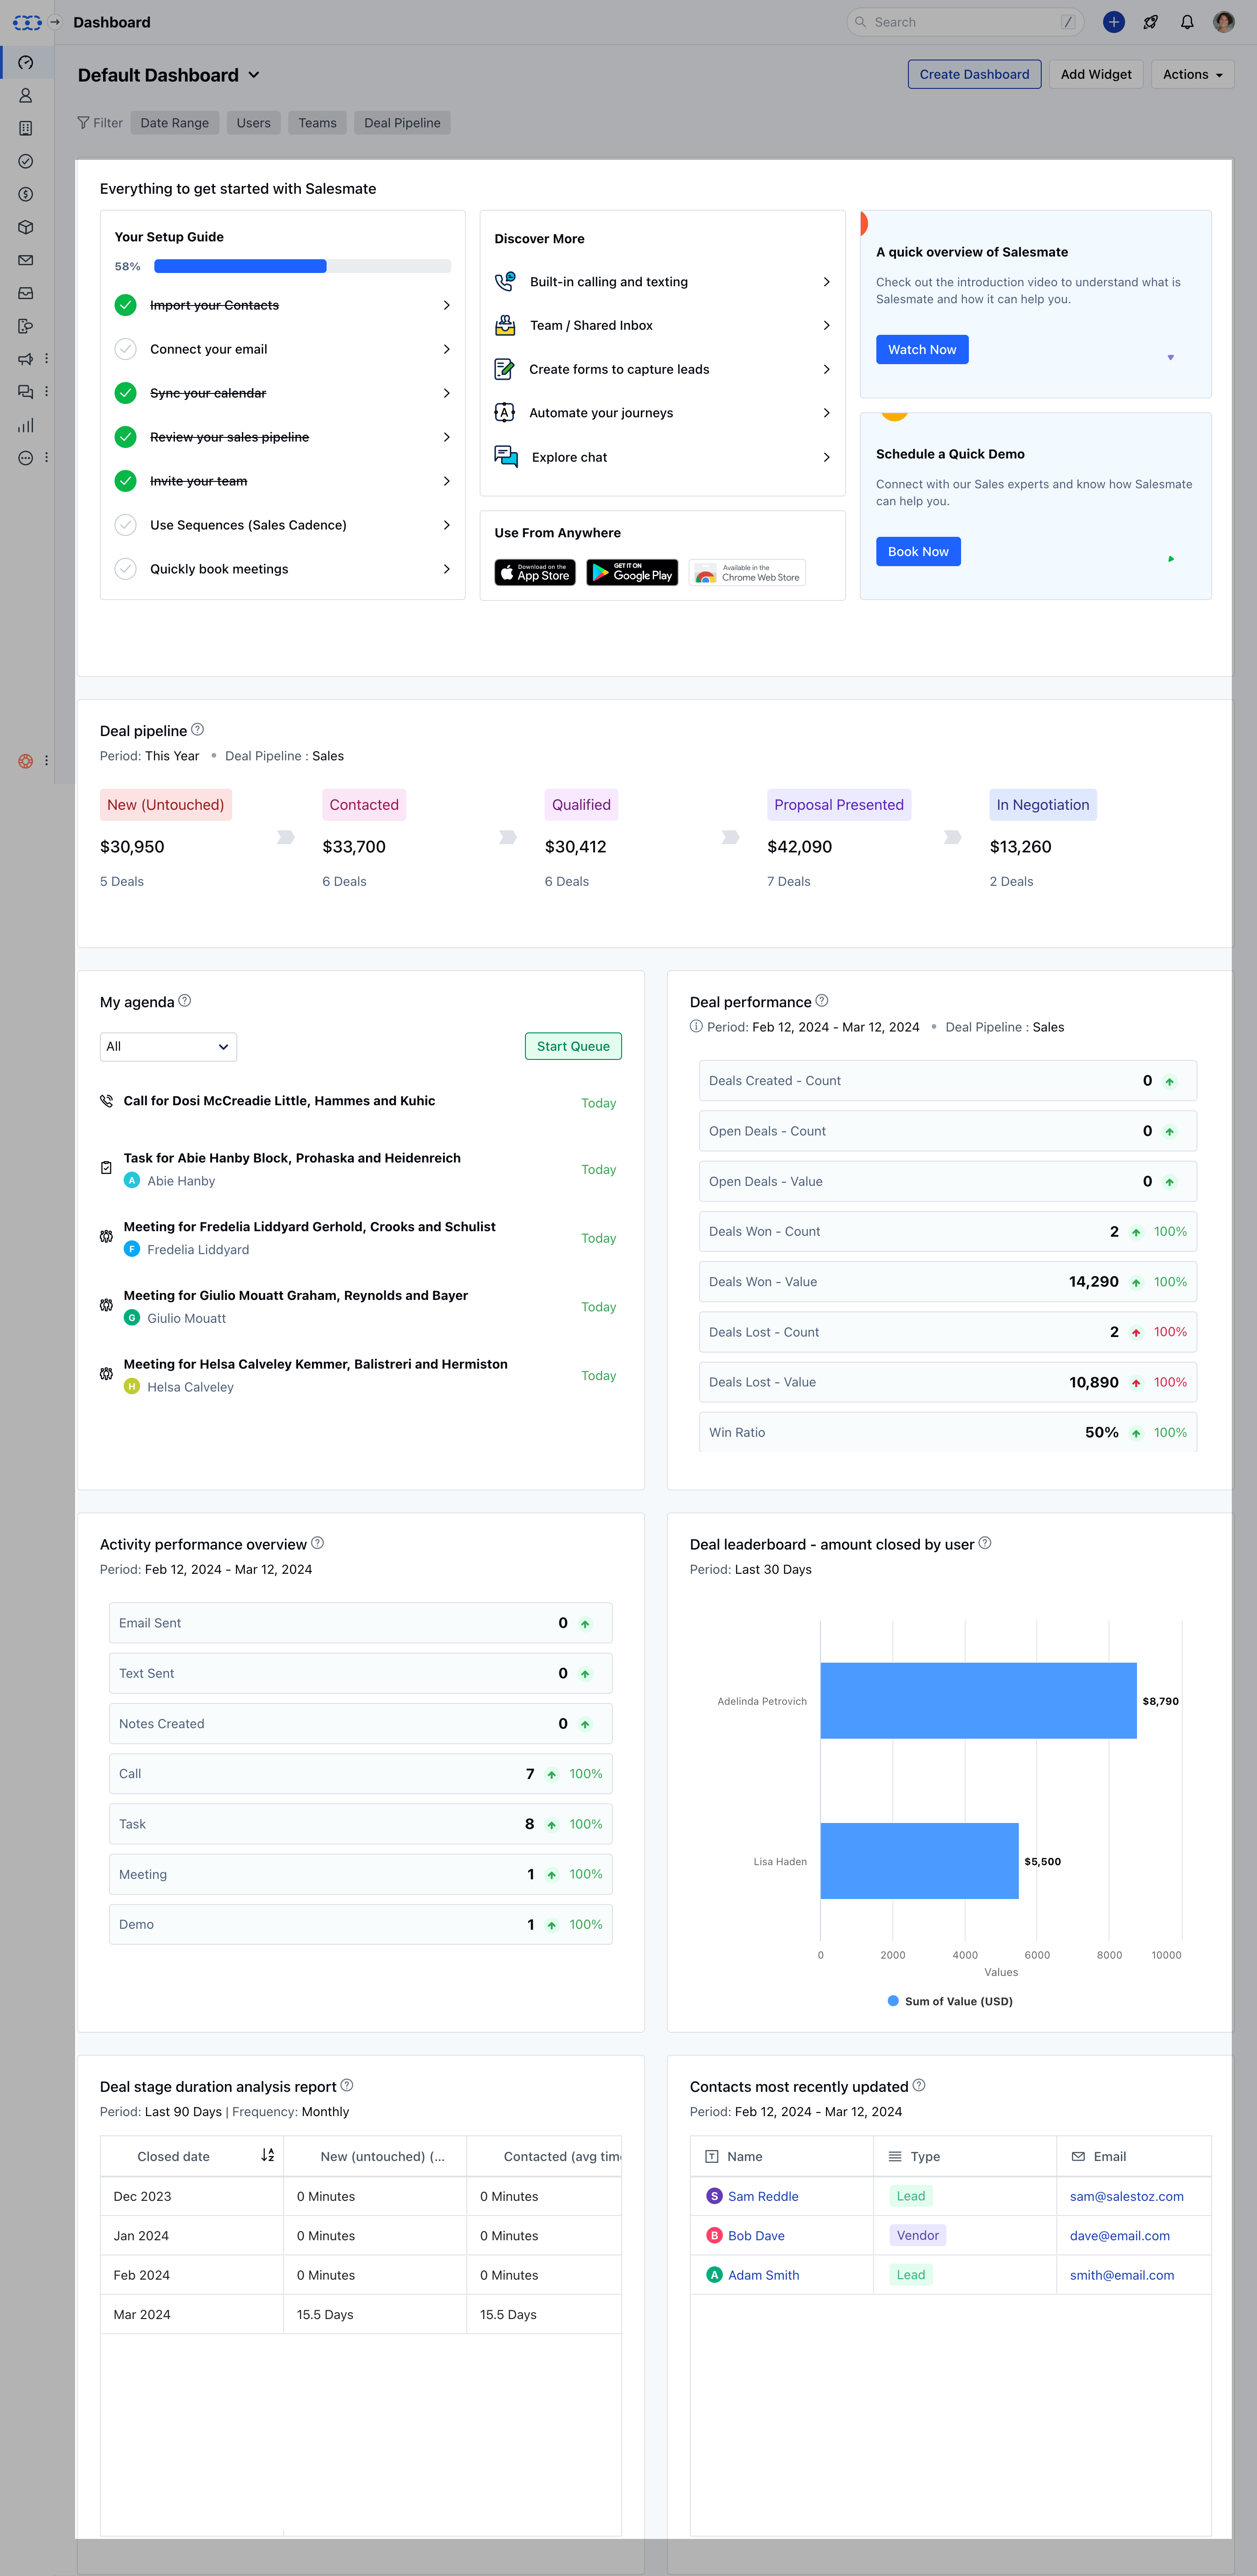
Task: Open Team Inbox tray icon in sidebar
Action: [26, 293]
